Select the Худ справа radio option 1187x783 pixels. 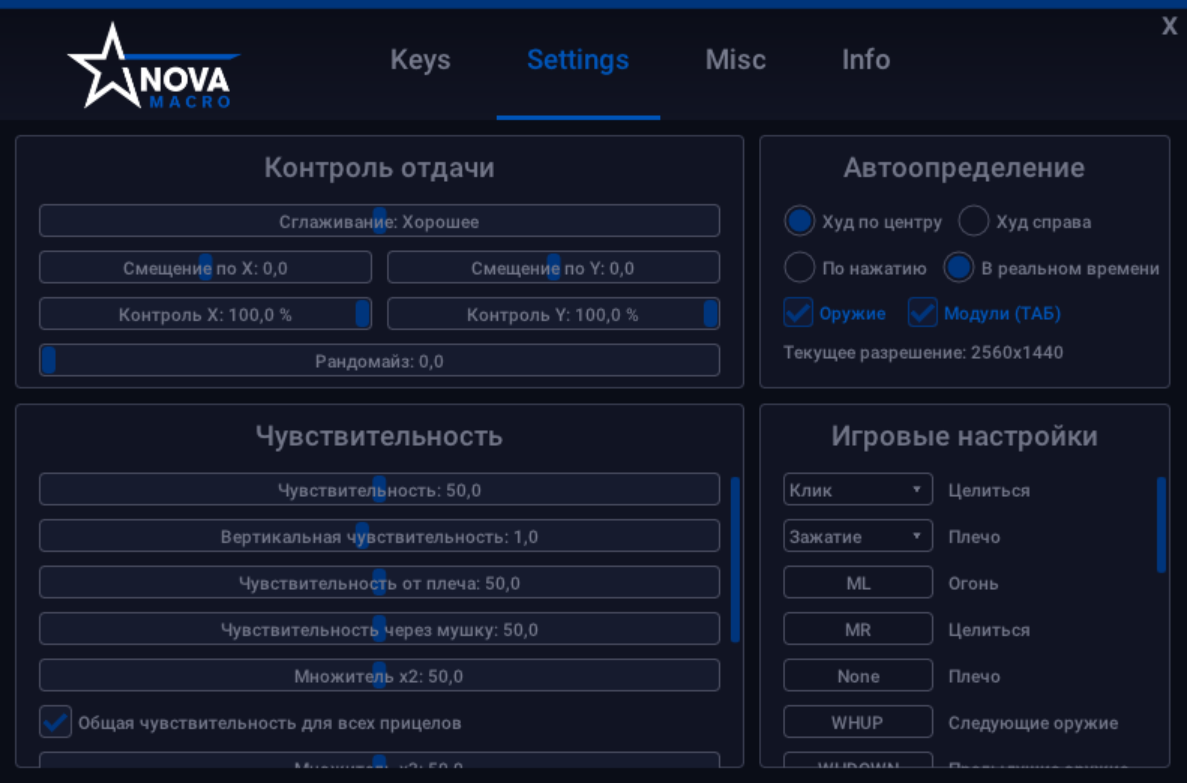click(x=973, y=221)
